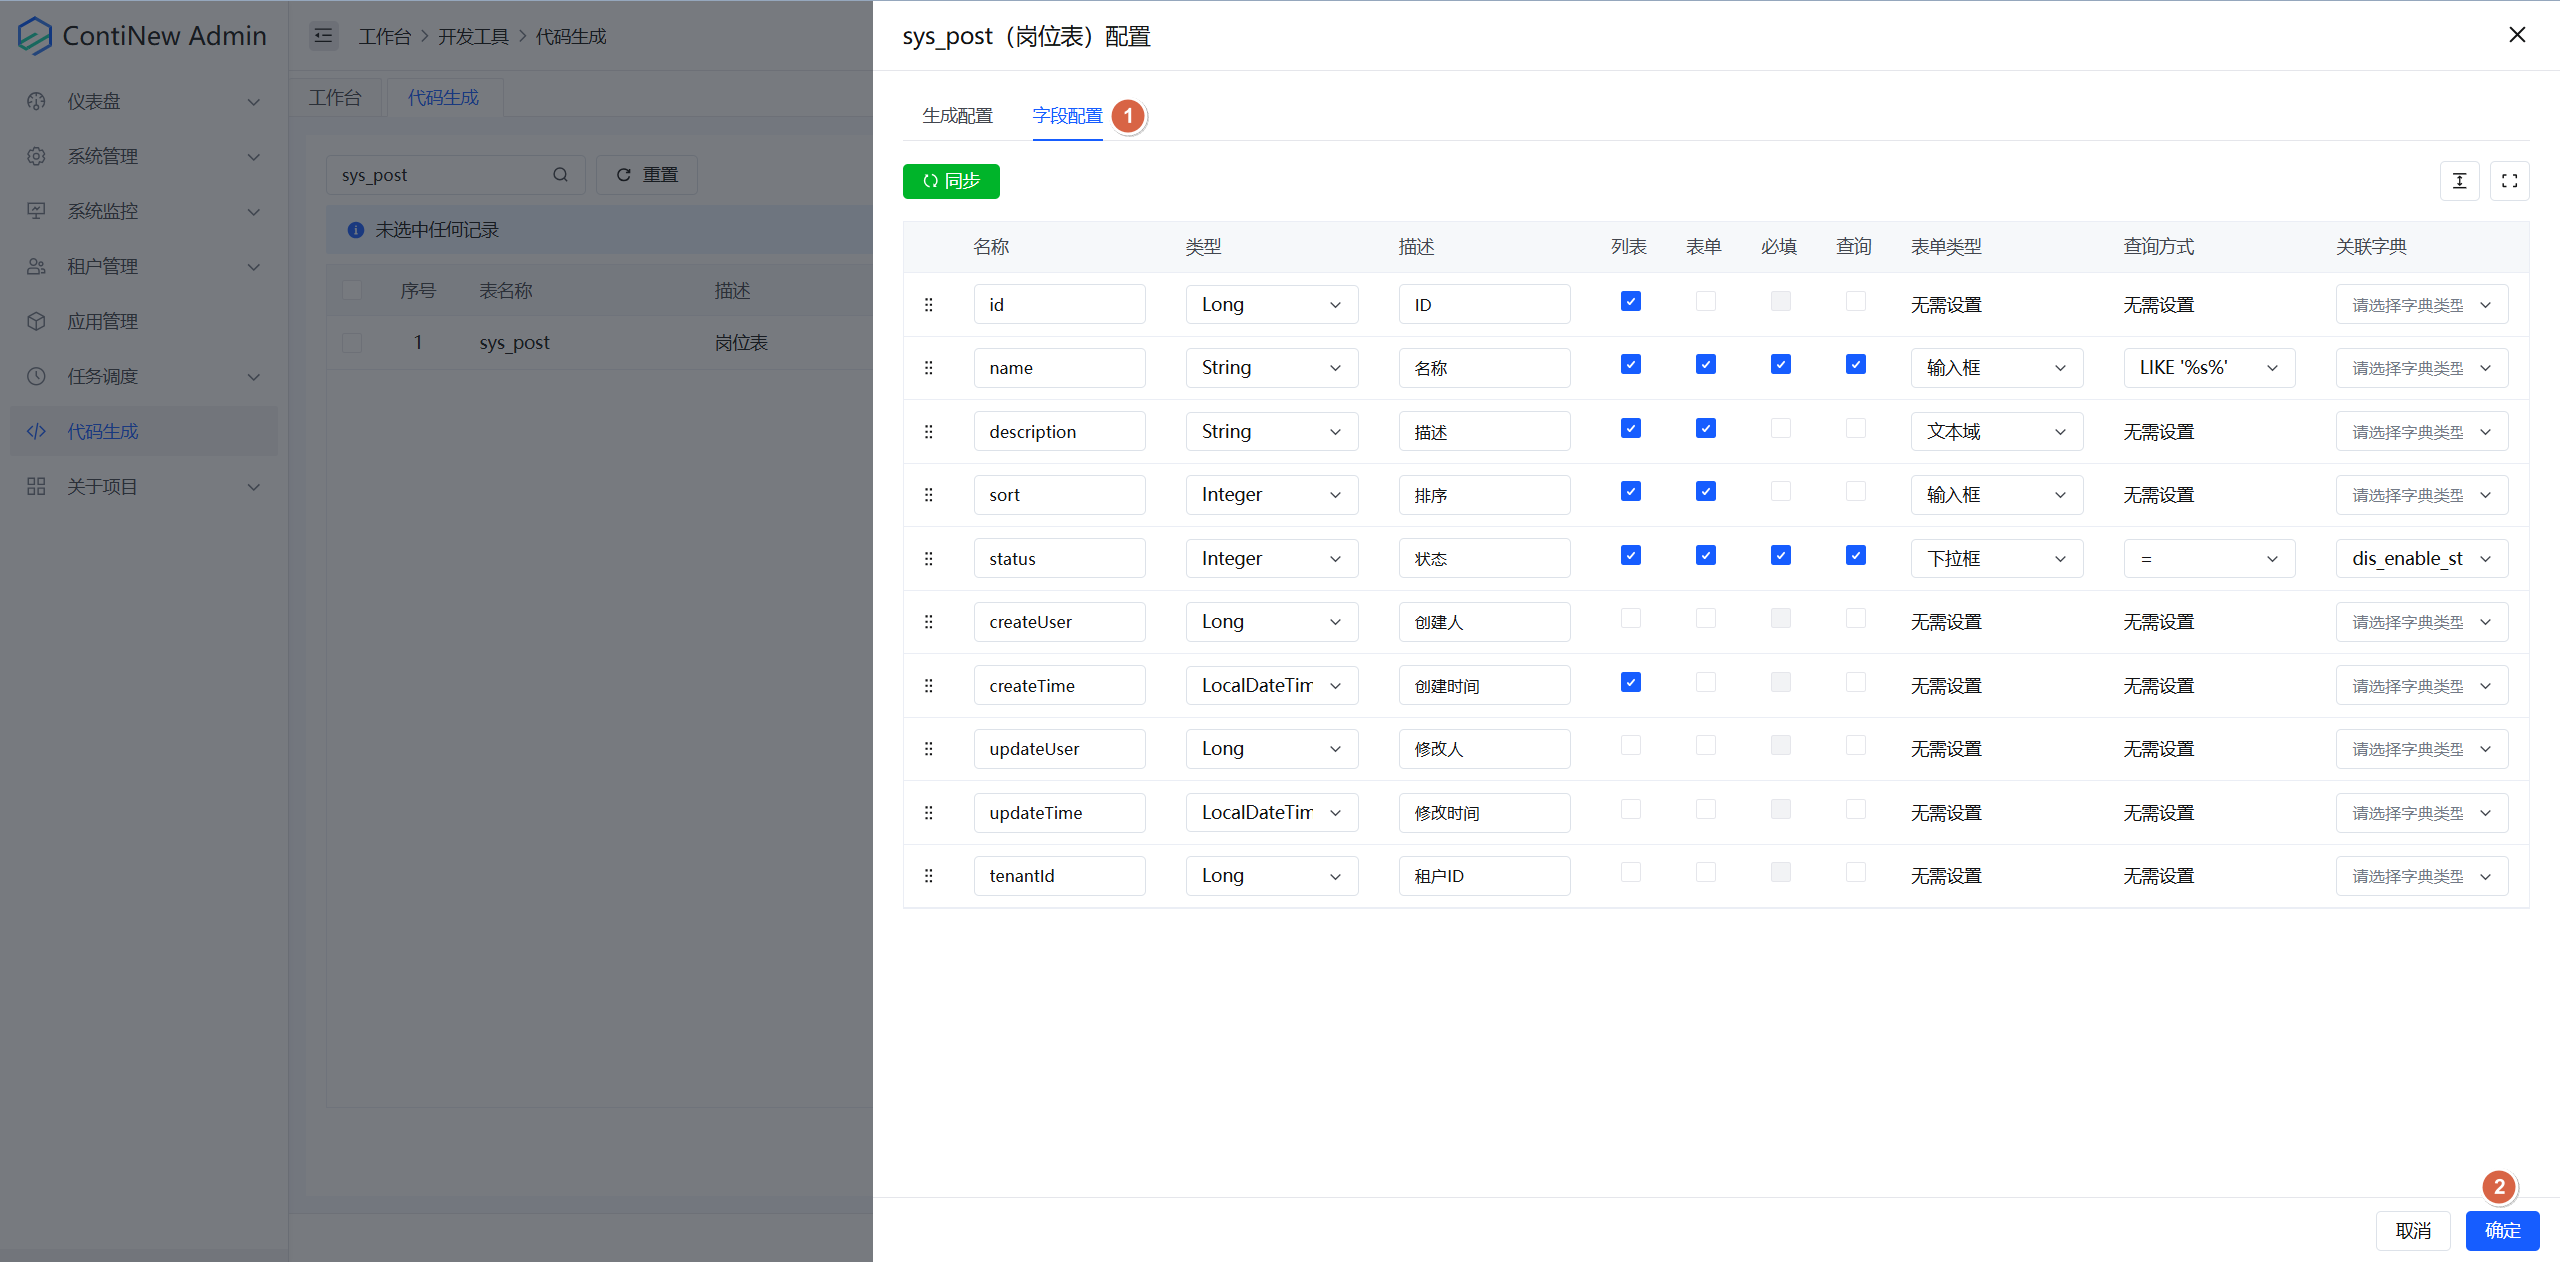Open 代码生成 in the sidebar menu

tap(144, 431)
